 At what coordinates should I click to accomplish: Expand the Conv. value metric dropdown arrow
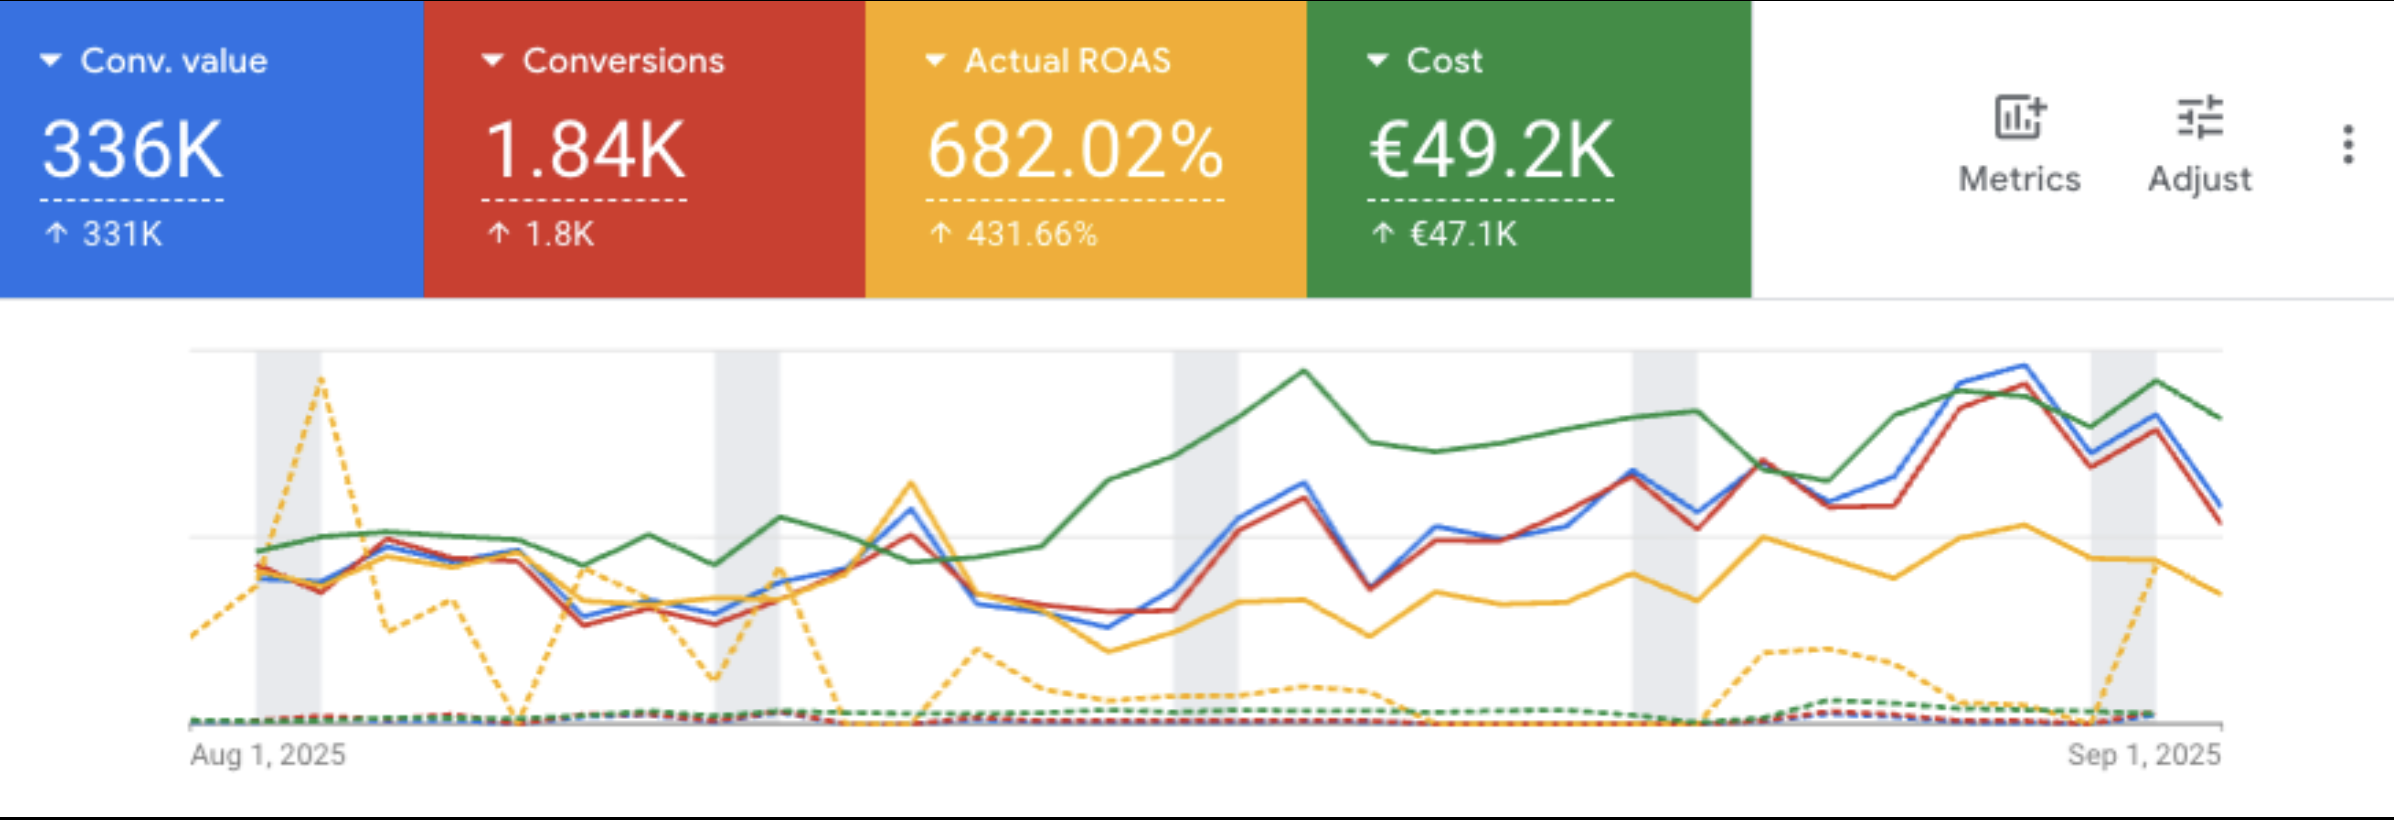(51, 61)
